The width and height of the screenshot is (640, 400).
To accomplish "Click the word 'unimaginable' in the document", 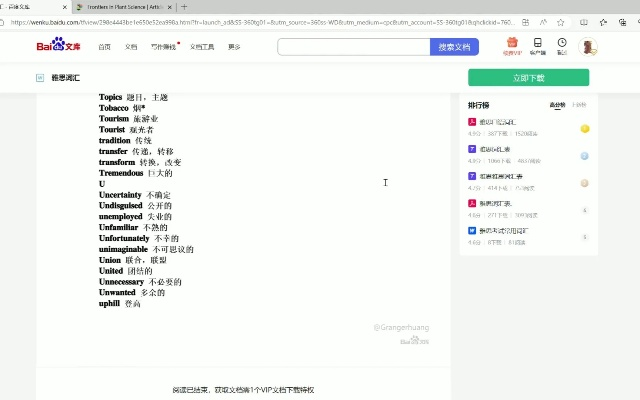I will point(123,249).
